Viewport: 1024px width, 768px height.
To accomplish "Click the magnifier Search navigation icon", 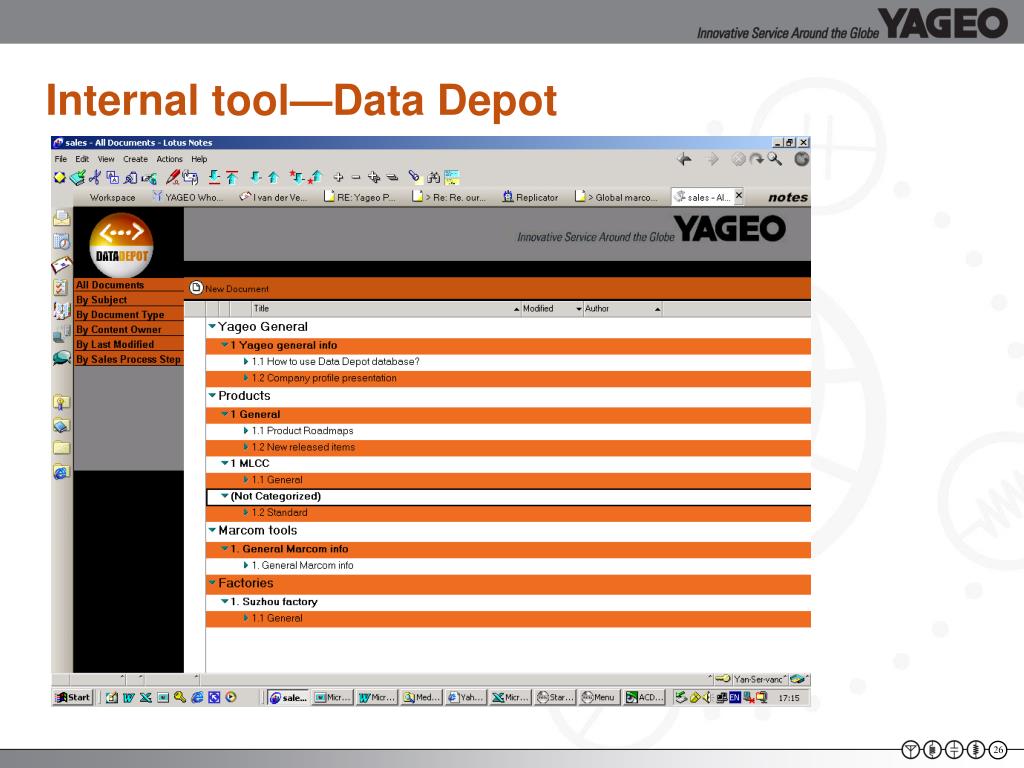I will tap(775, 159).
